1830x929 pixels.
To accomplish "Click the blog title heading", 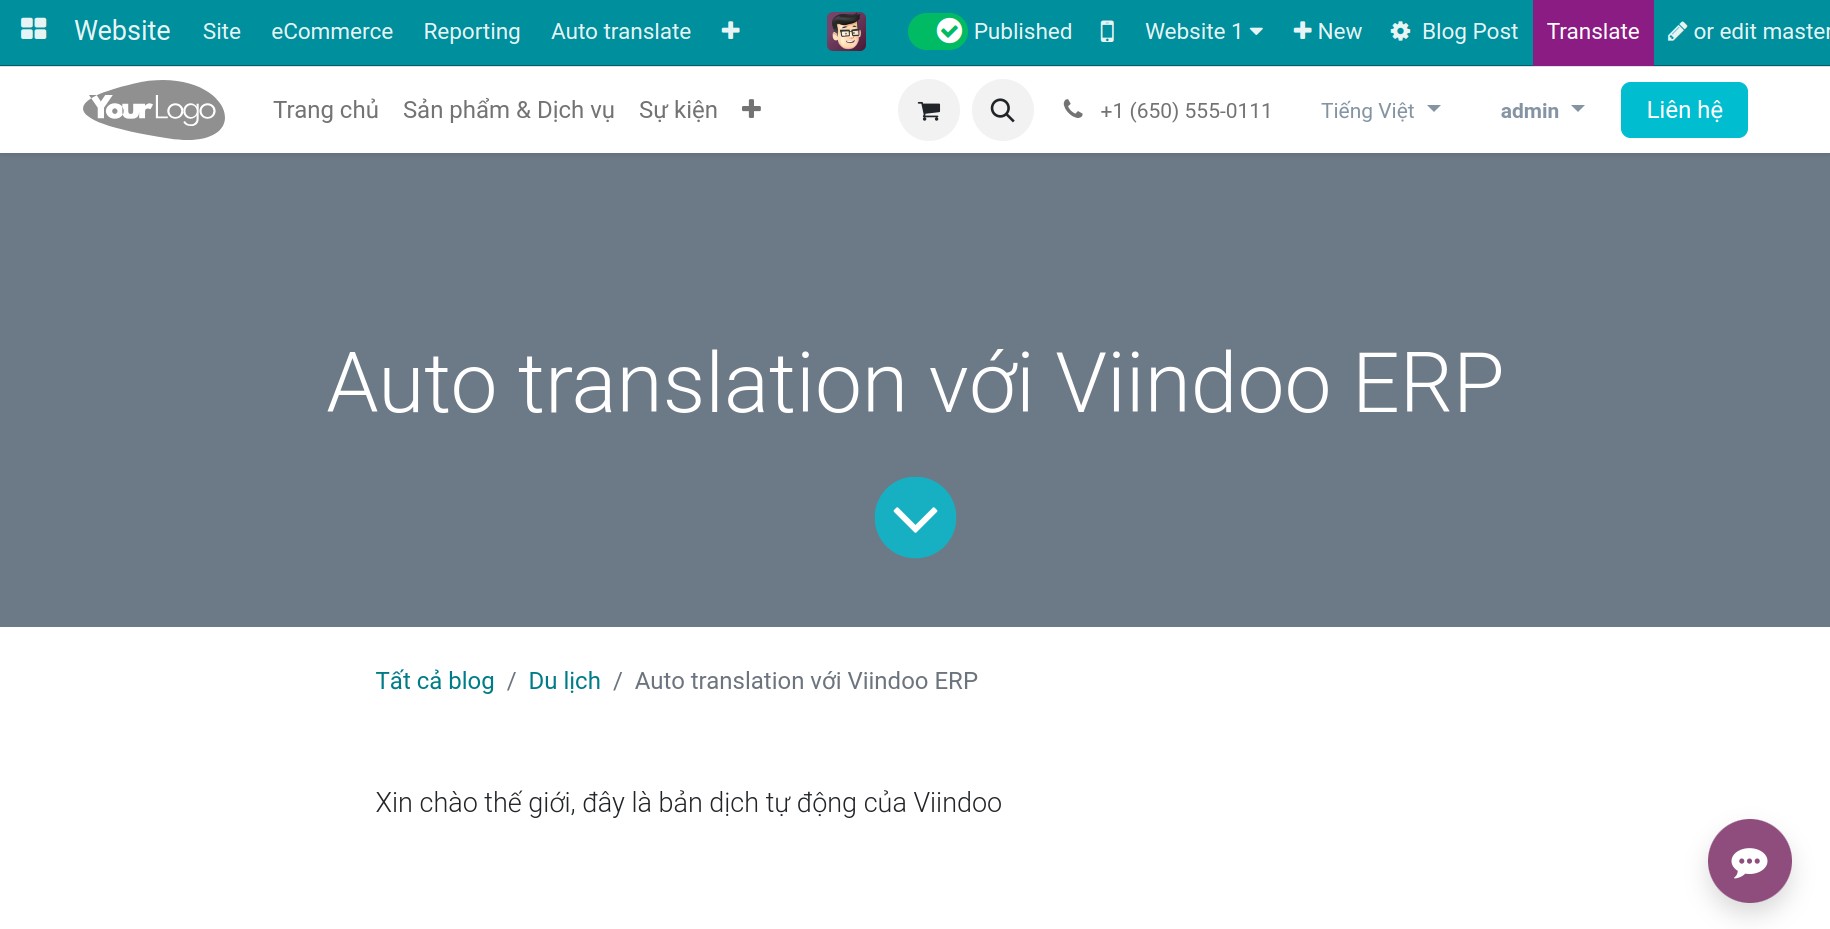I will tap(915, 383).
